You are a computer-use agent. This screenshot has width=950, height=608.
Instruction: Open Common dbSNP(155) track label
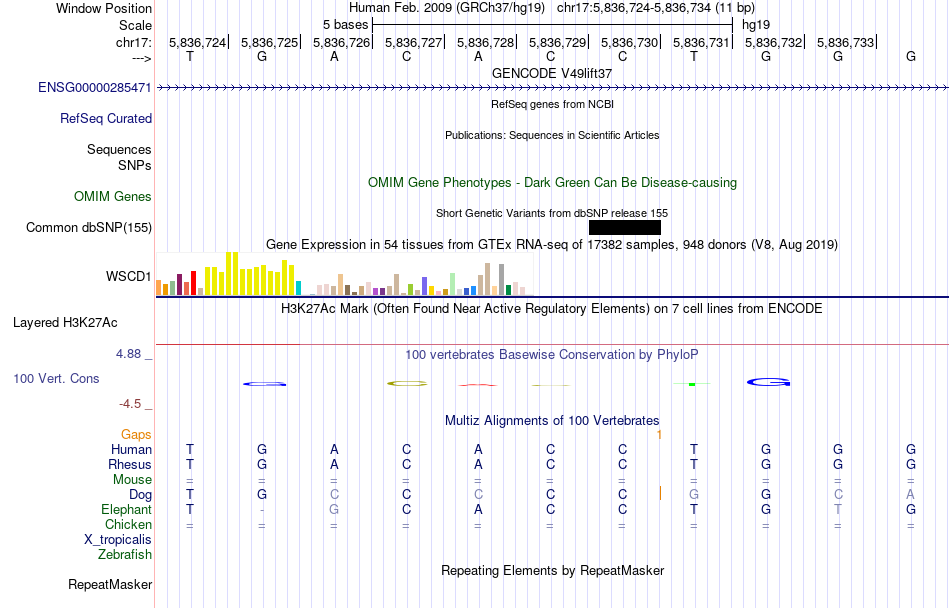89,227
